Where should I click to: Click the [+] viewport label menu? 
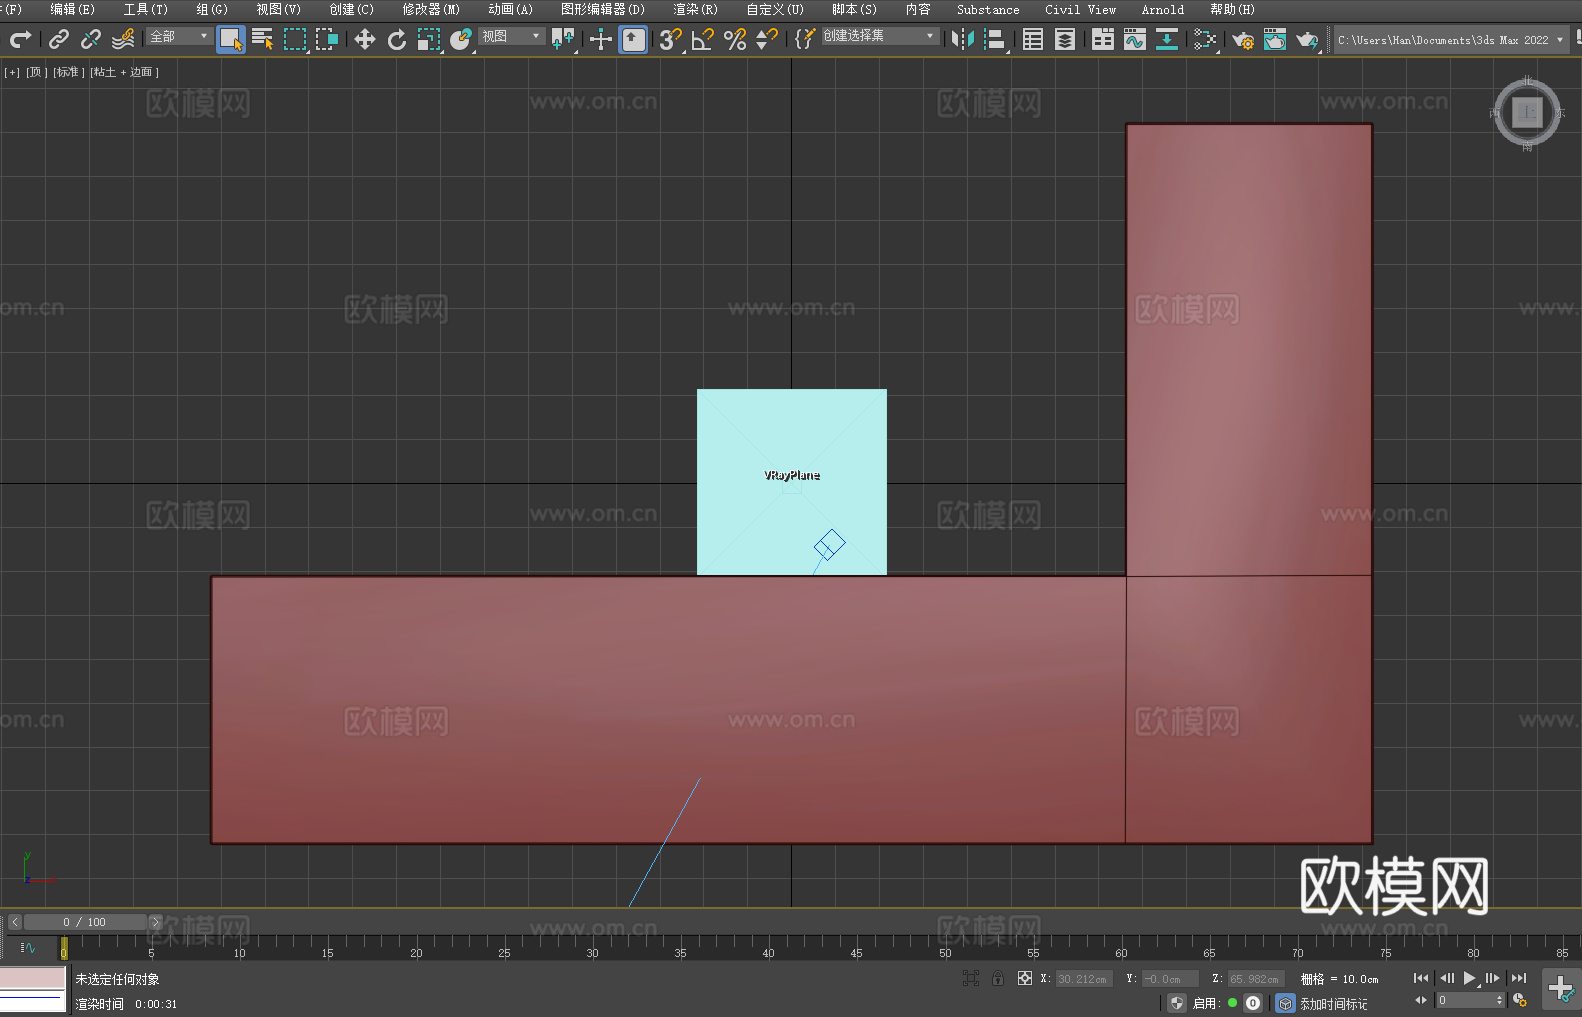click(x=12, y=72)
